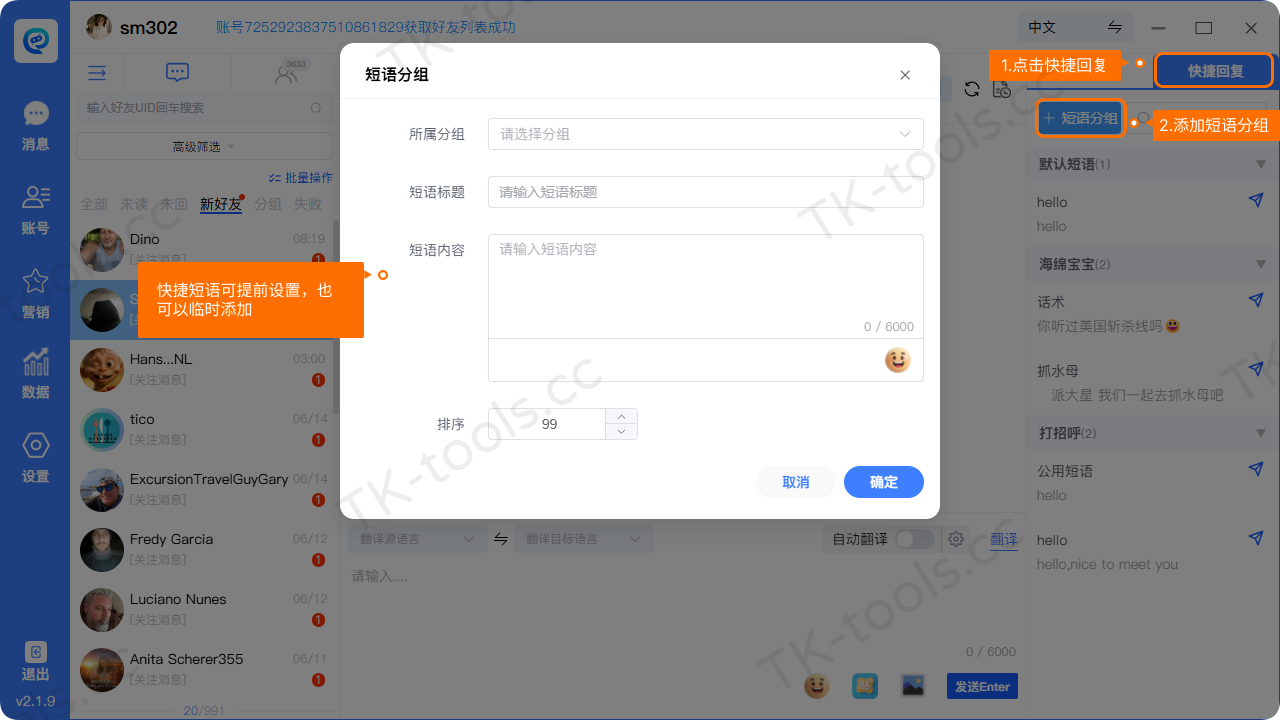
Task: Send the 'hello,nice to meet you' phrase
Action: [x=1256, y=538]
